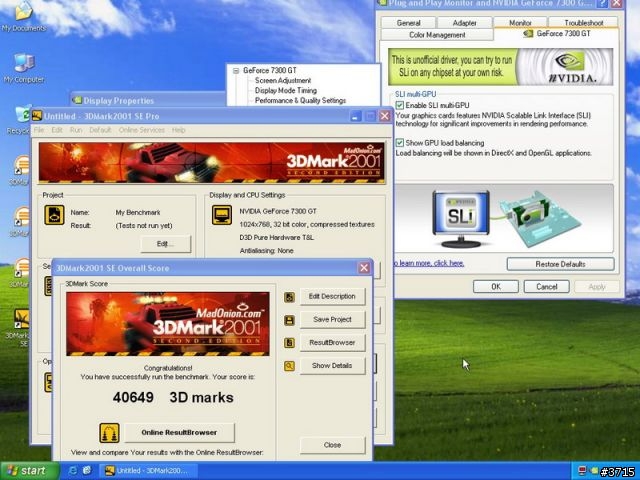Open the Default menu in 3DMark2001
The image size is (640, 480).
click(x=100, y=130)
